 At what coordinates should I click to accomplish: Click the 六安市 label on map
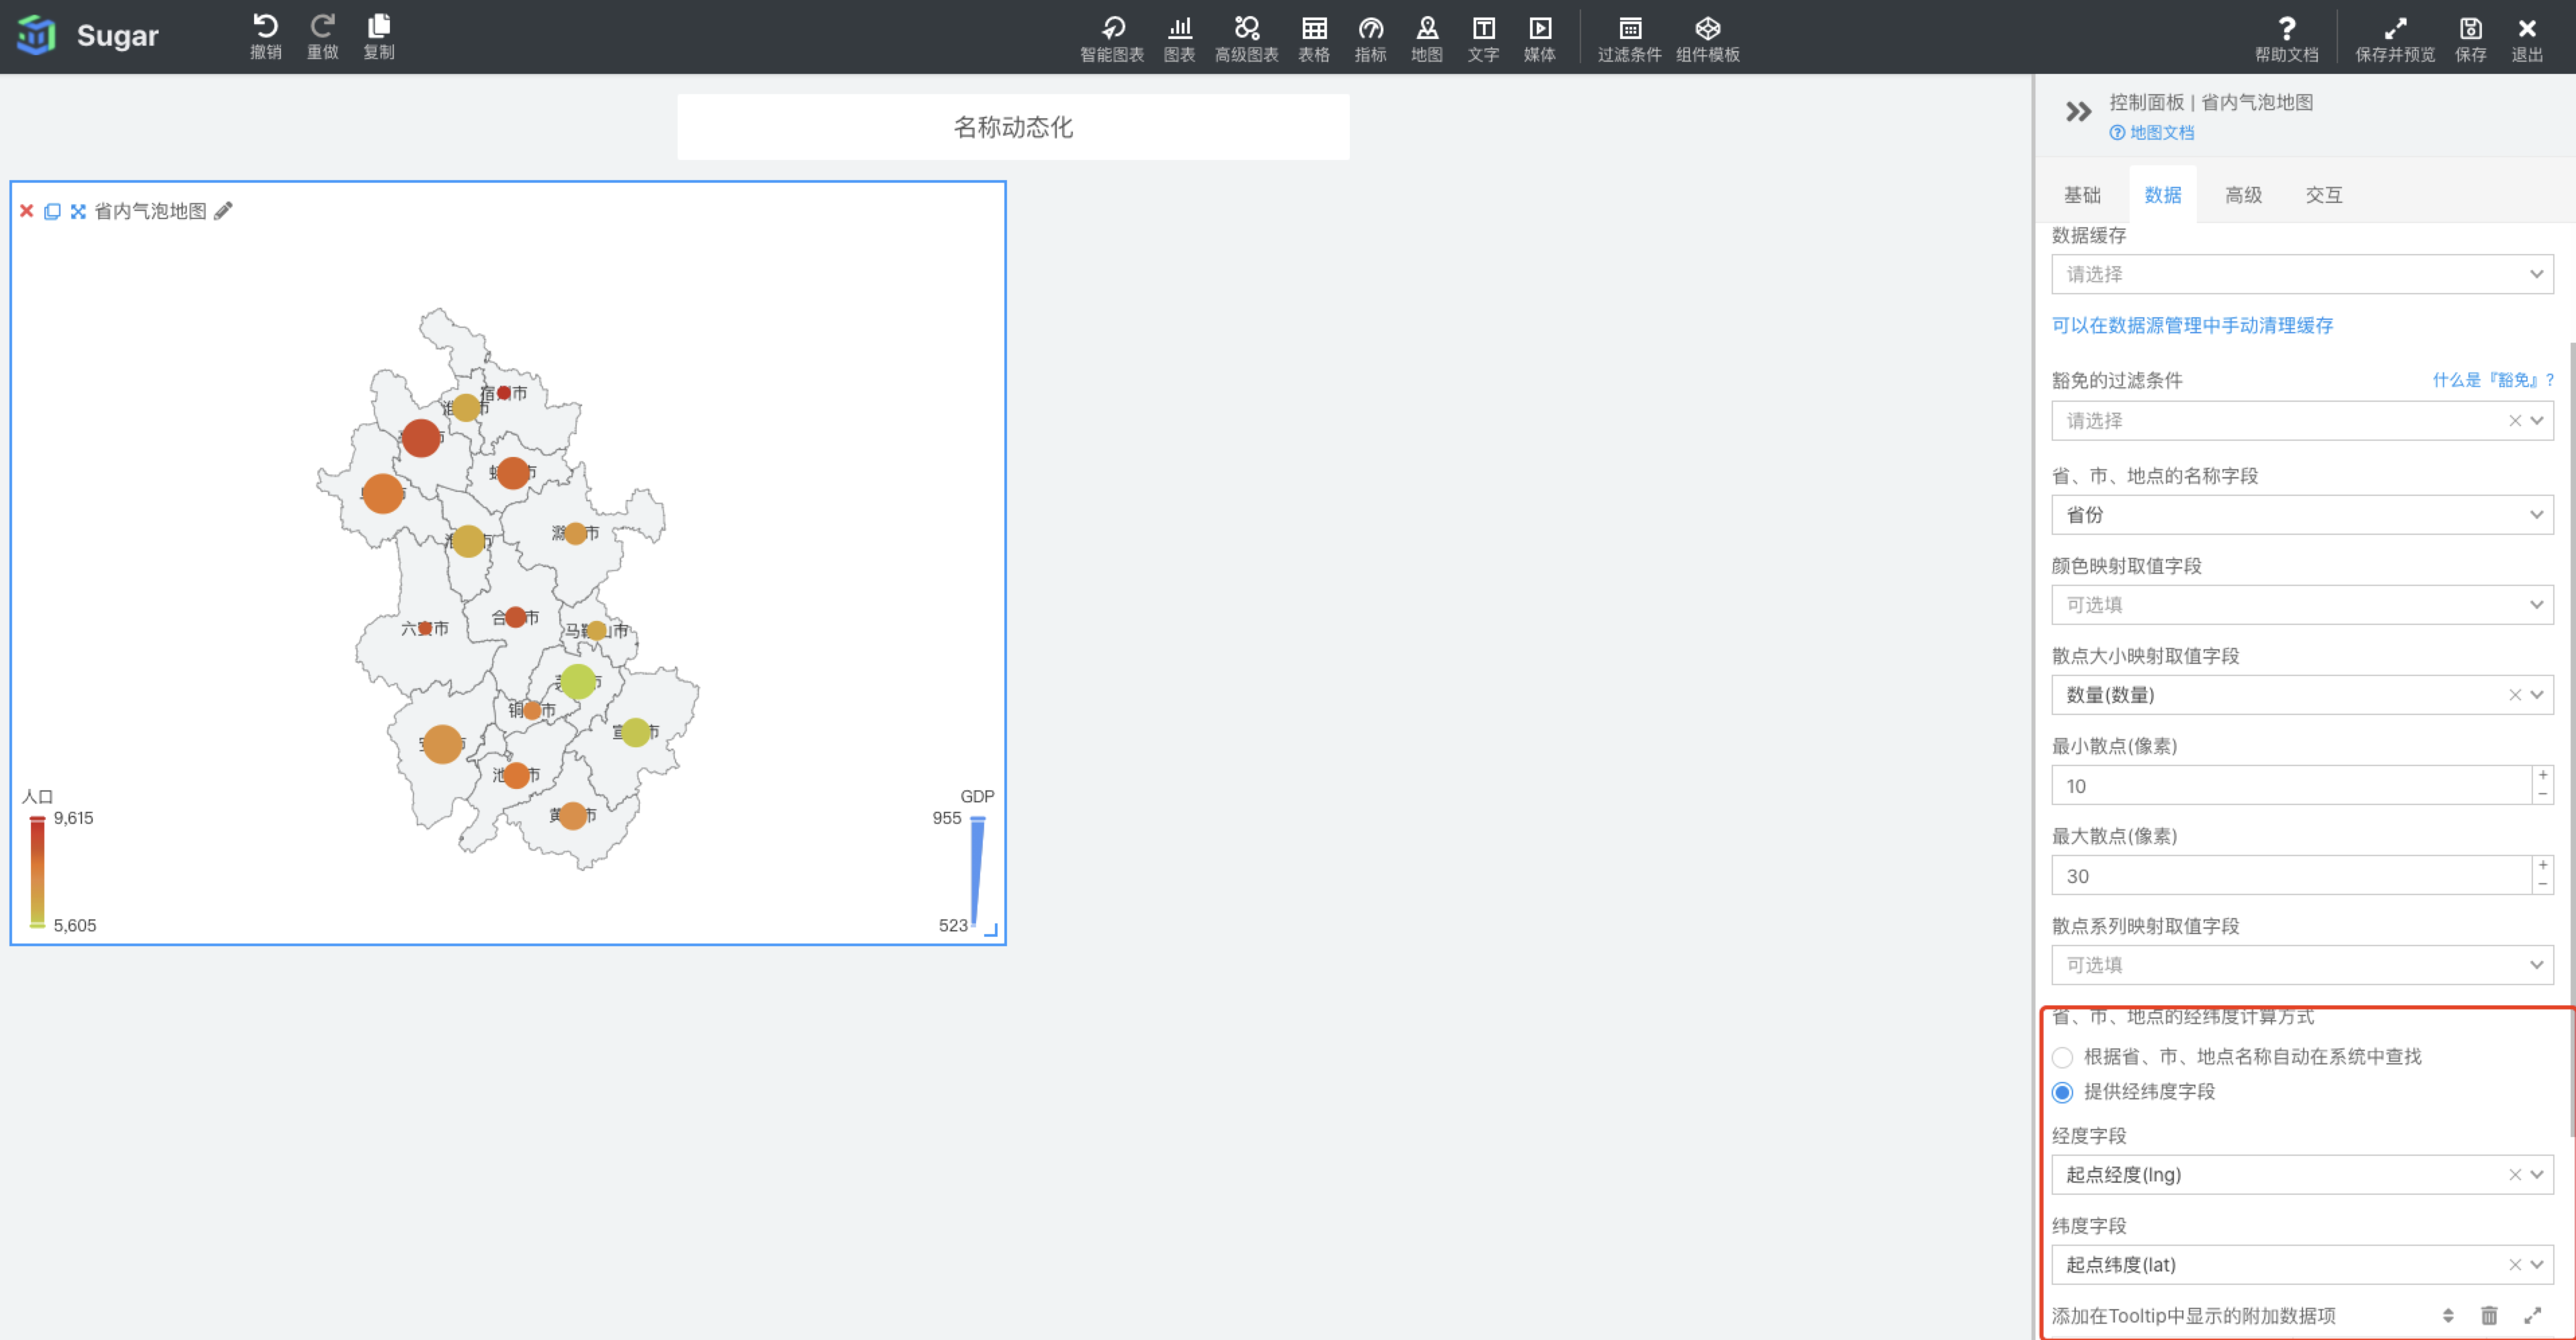point(425,628)
